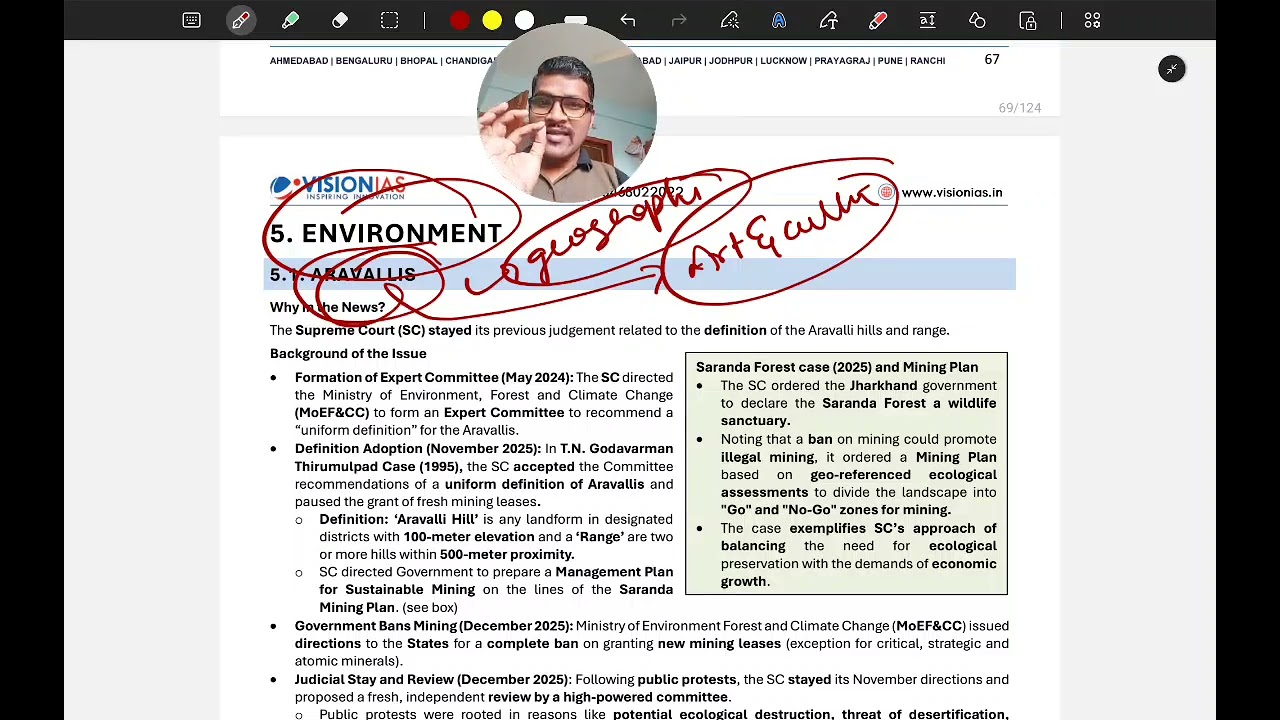
Task: Click 'Definition Adoption (November 2025):' text
Action: click(x=418, y=449)
